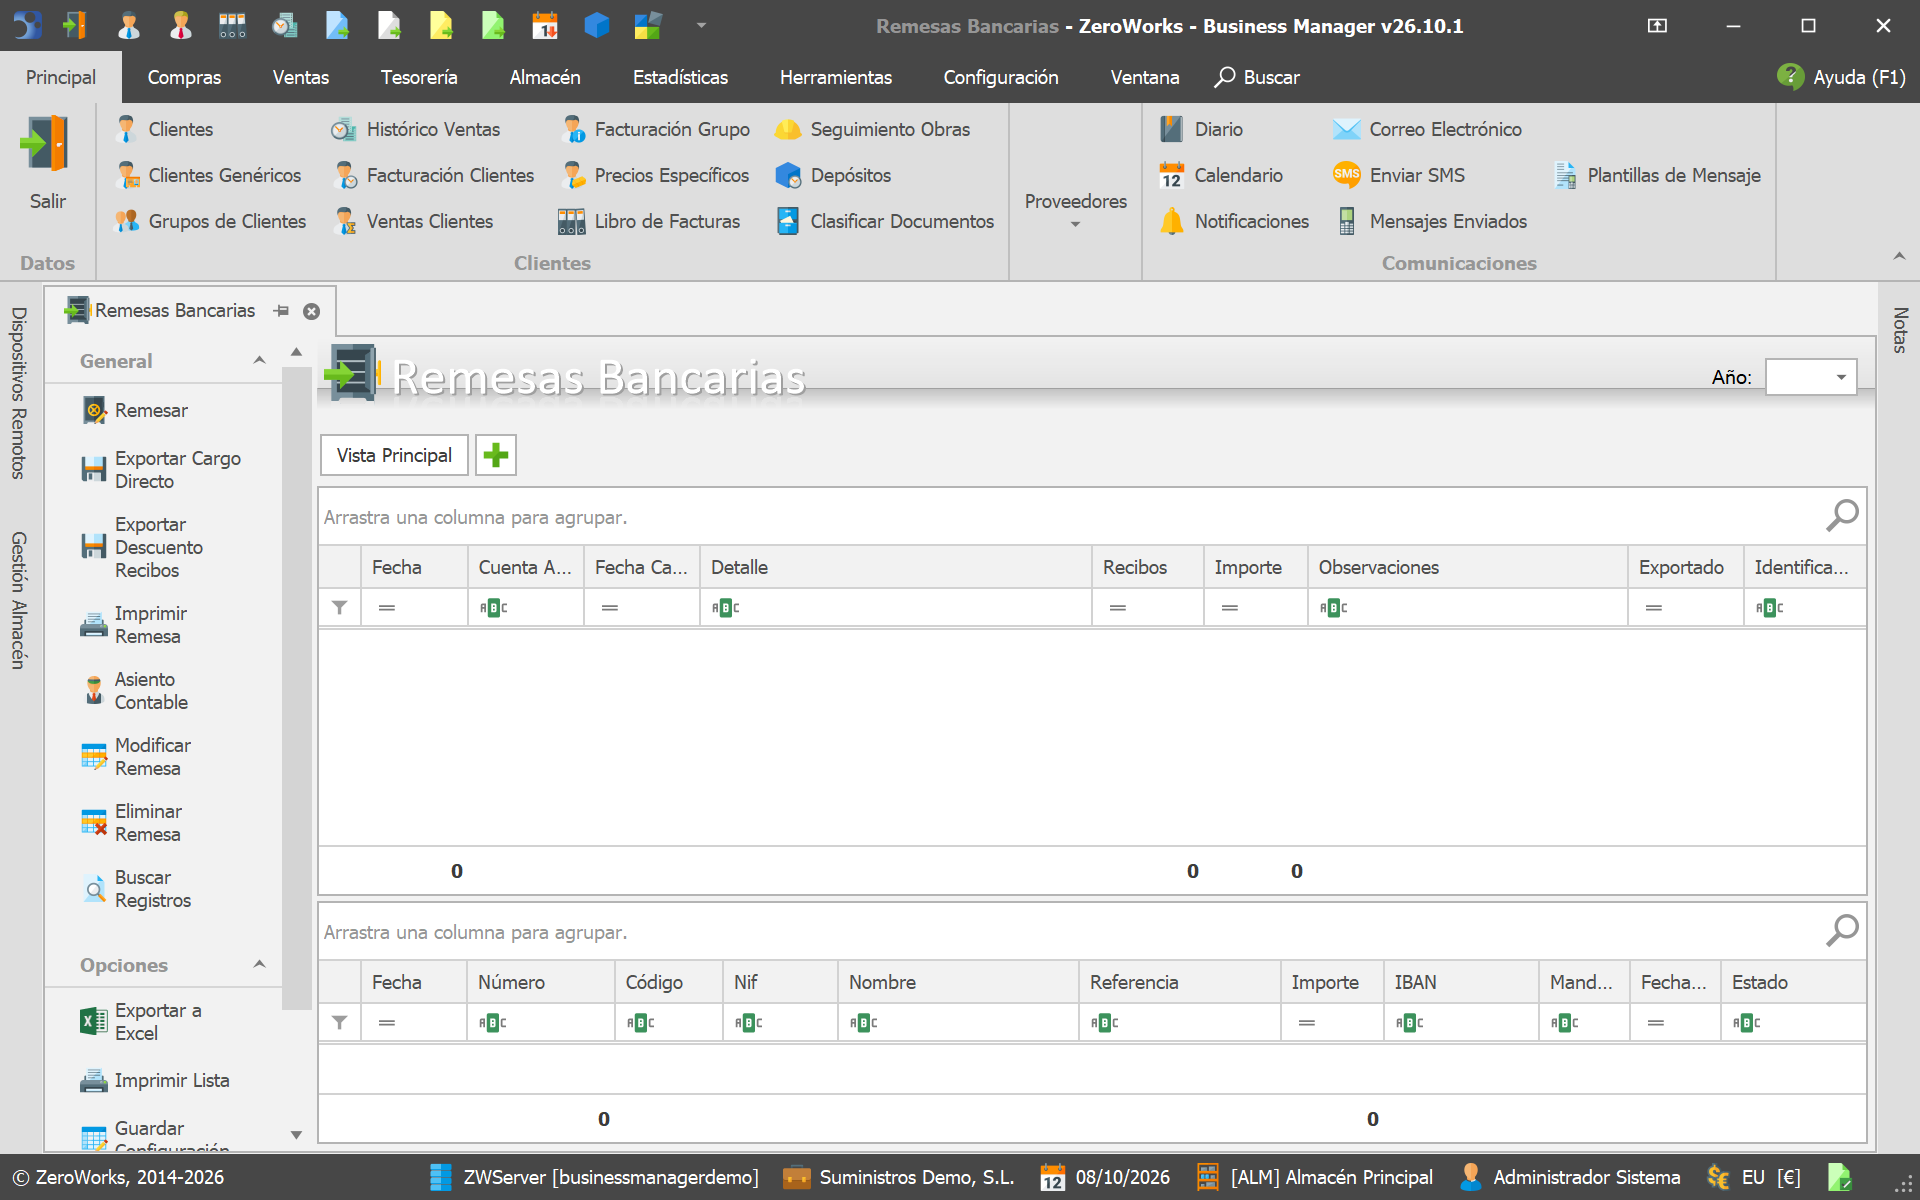Screen dimensions: 1920x1200
Task: Click Imprimir Remesa
Action: pos(134,625)
